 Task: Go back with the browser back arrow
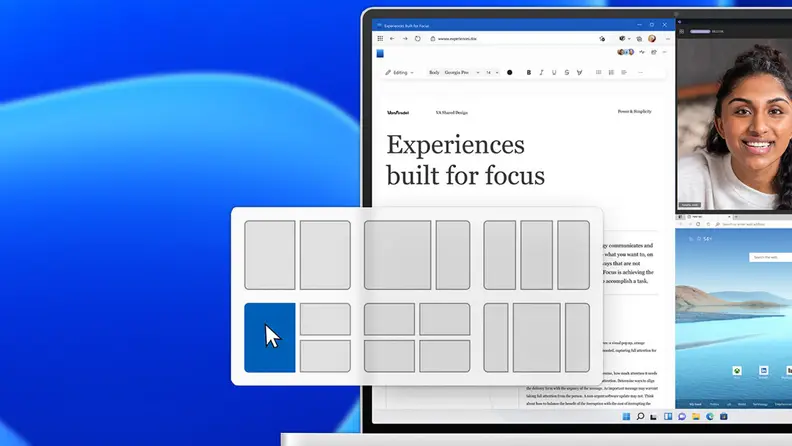pos(392,38)
